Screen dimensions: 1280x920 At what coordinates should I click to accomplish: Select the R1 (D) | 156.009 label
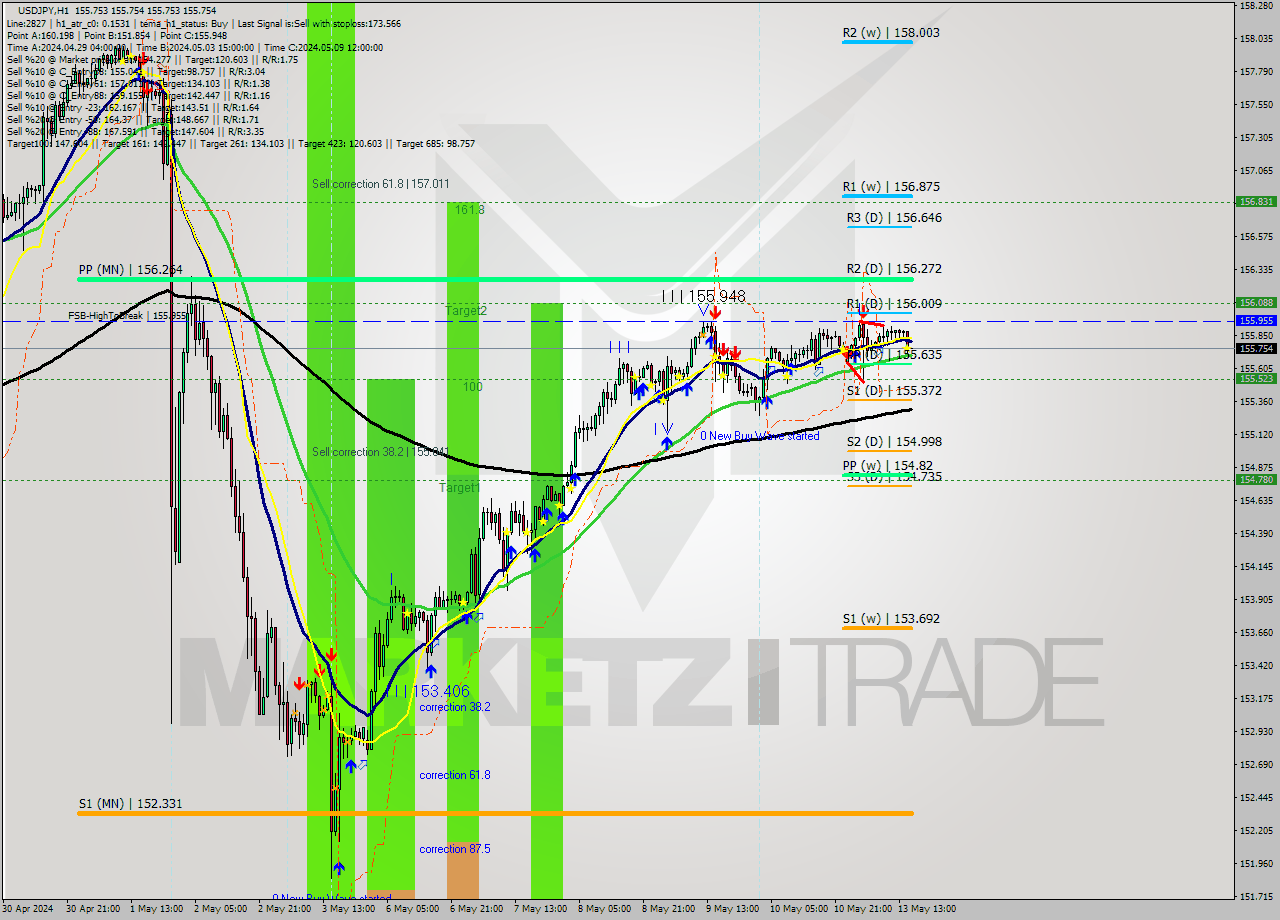pos(894,304)
